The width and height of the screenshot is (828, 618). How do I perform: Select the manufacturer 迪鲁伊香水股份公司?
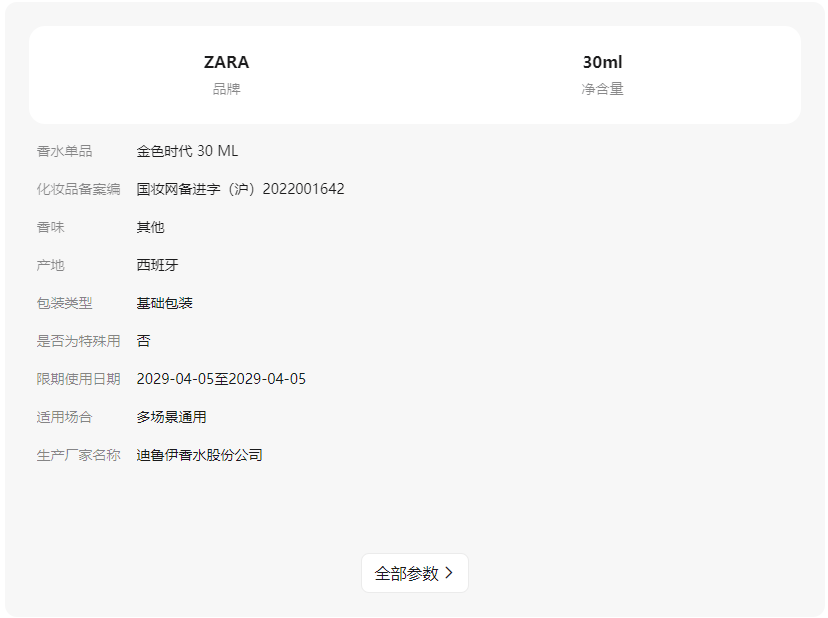200,455
